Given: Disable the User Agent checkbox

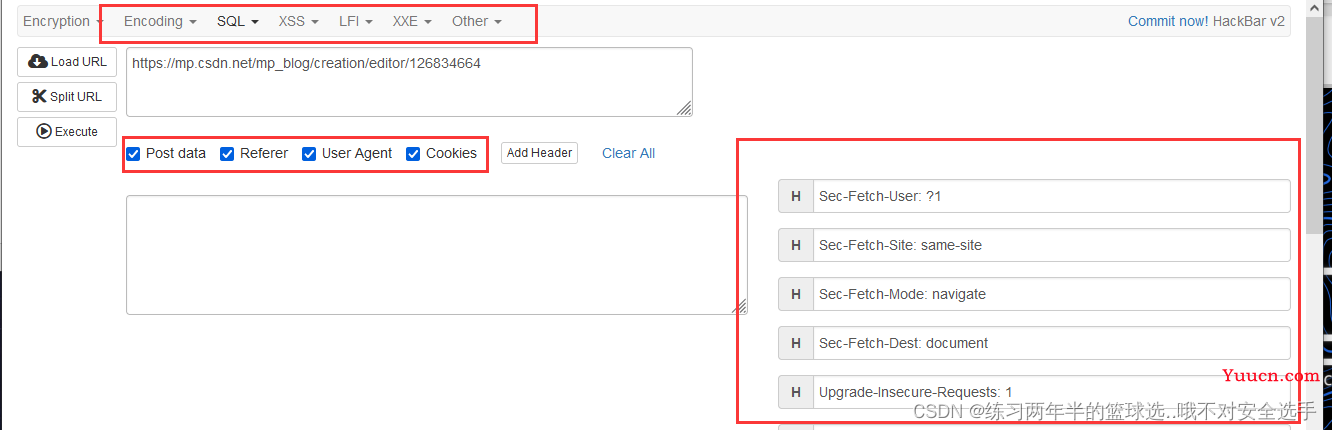Looking at the screenshot, I should tap(309, 154).
